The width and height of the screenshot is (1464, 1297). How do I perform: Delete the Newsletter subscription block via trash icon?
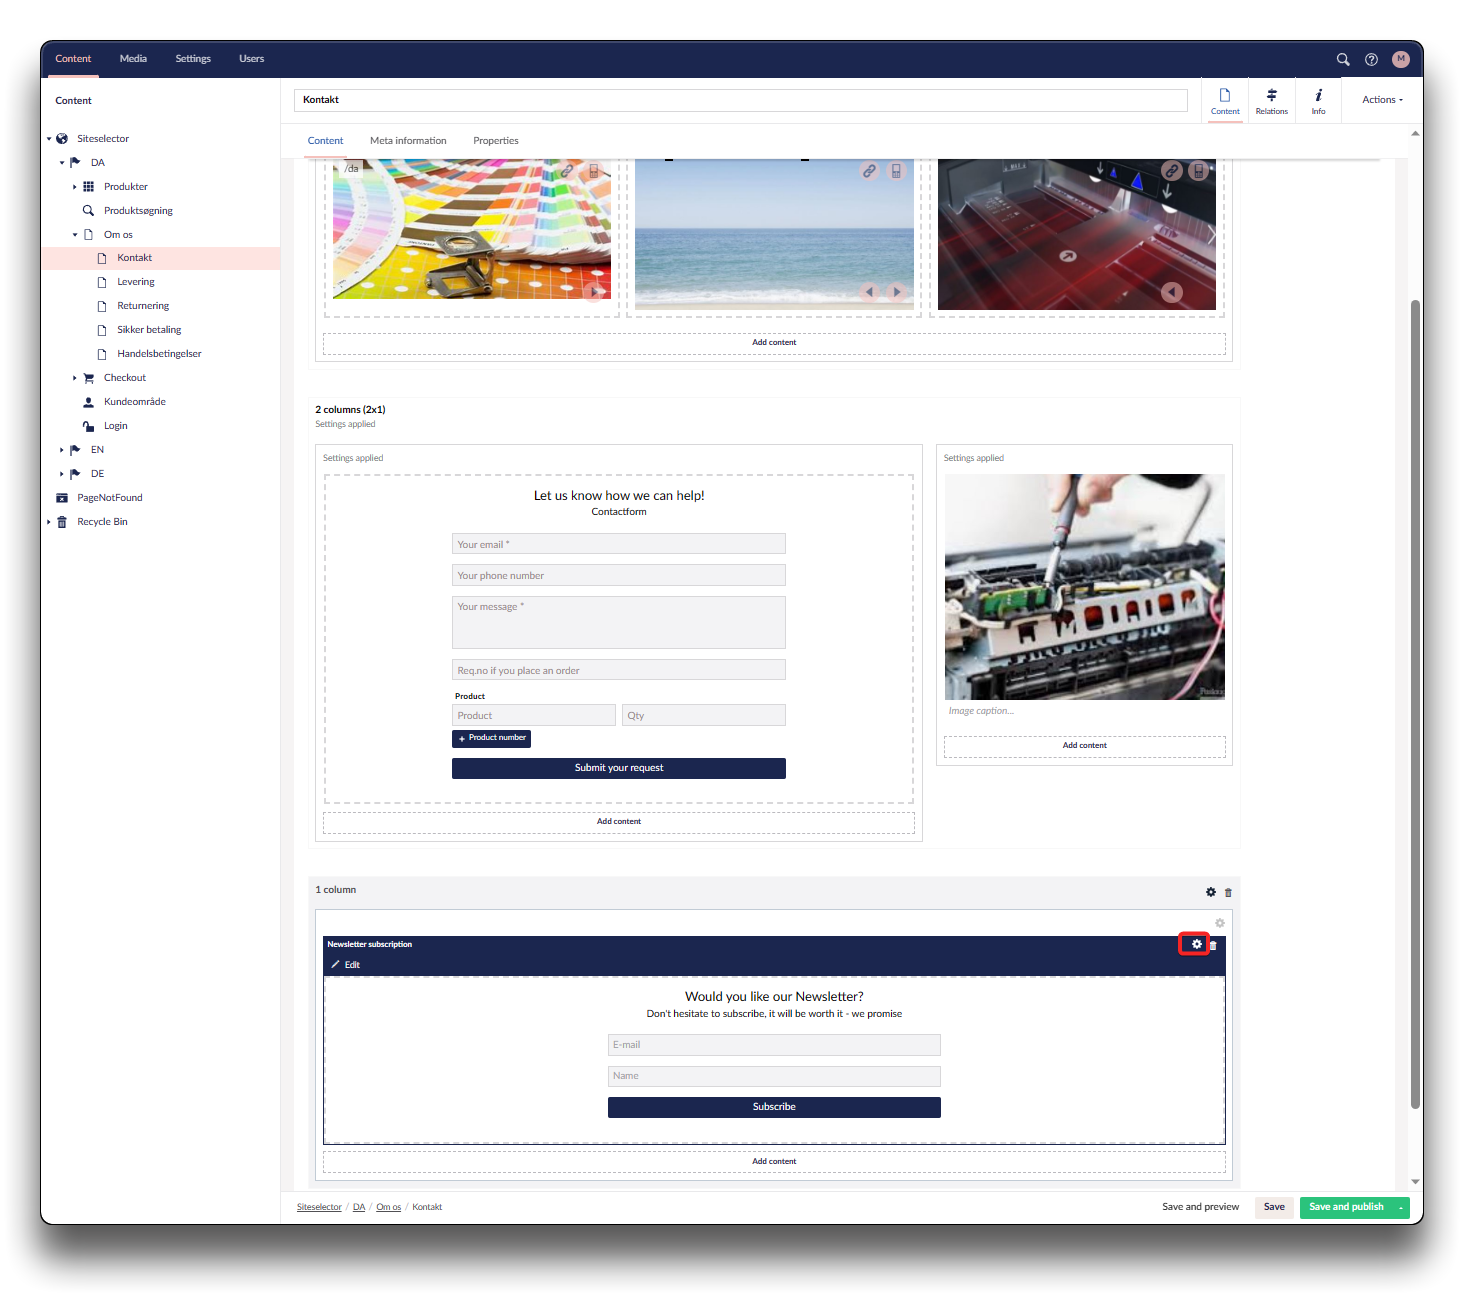[1213, 945]
